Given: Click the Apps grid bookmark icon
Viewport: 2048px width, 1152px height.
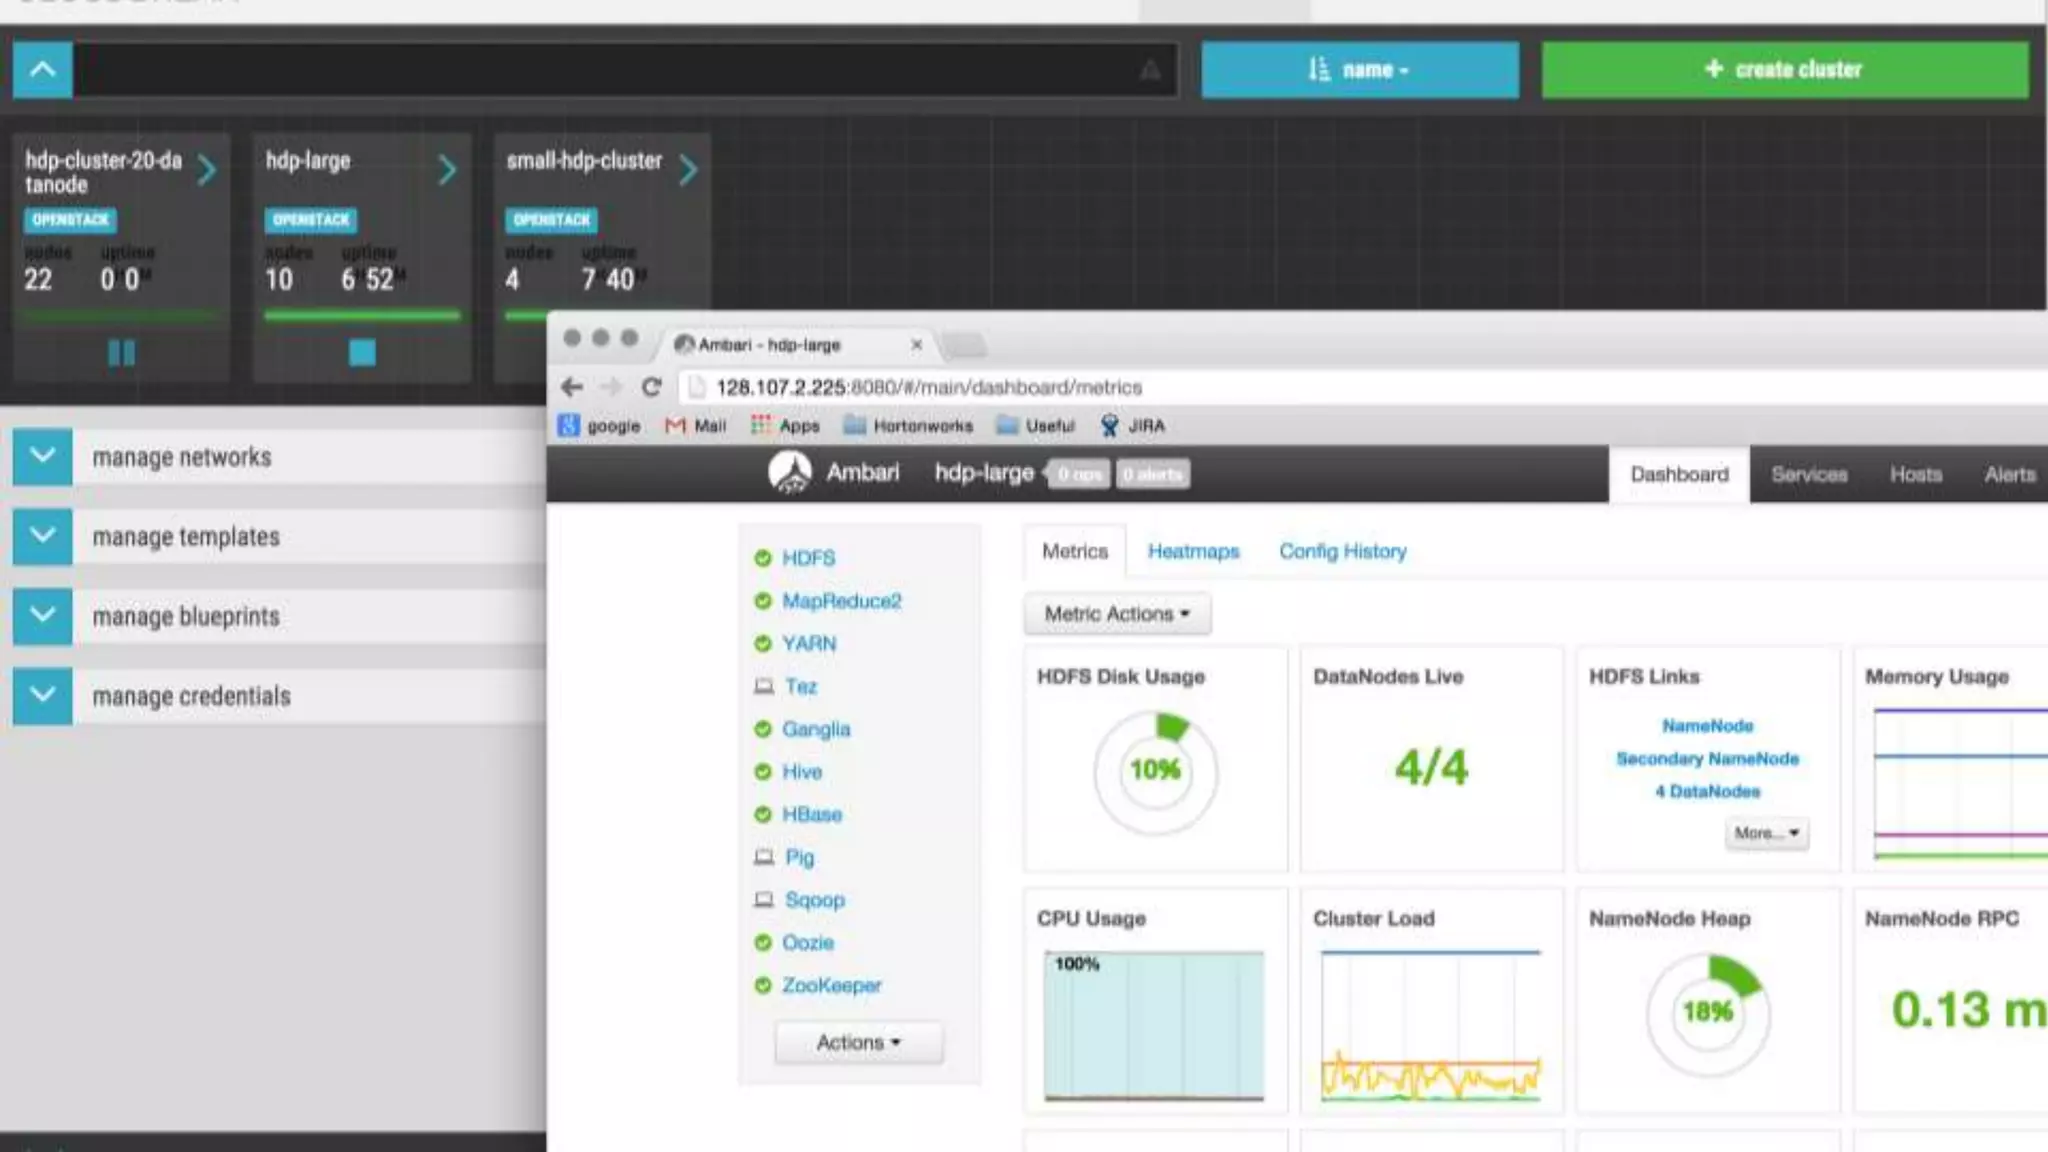Looking at the screenshot, I should tap(761, 425).
